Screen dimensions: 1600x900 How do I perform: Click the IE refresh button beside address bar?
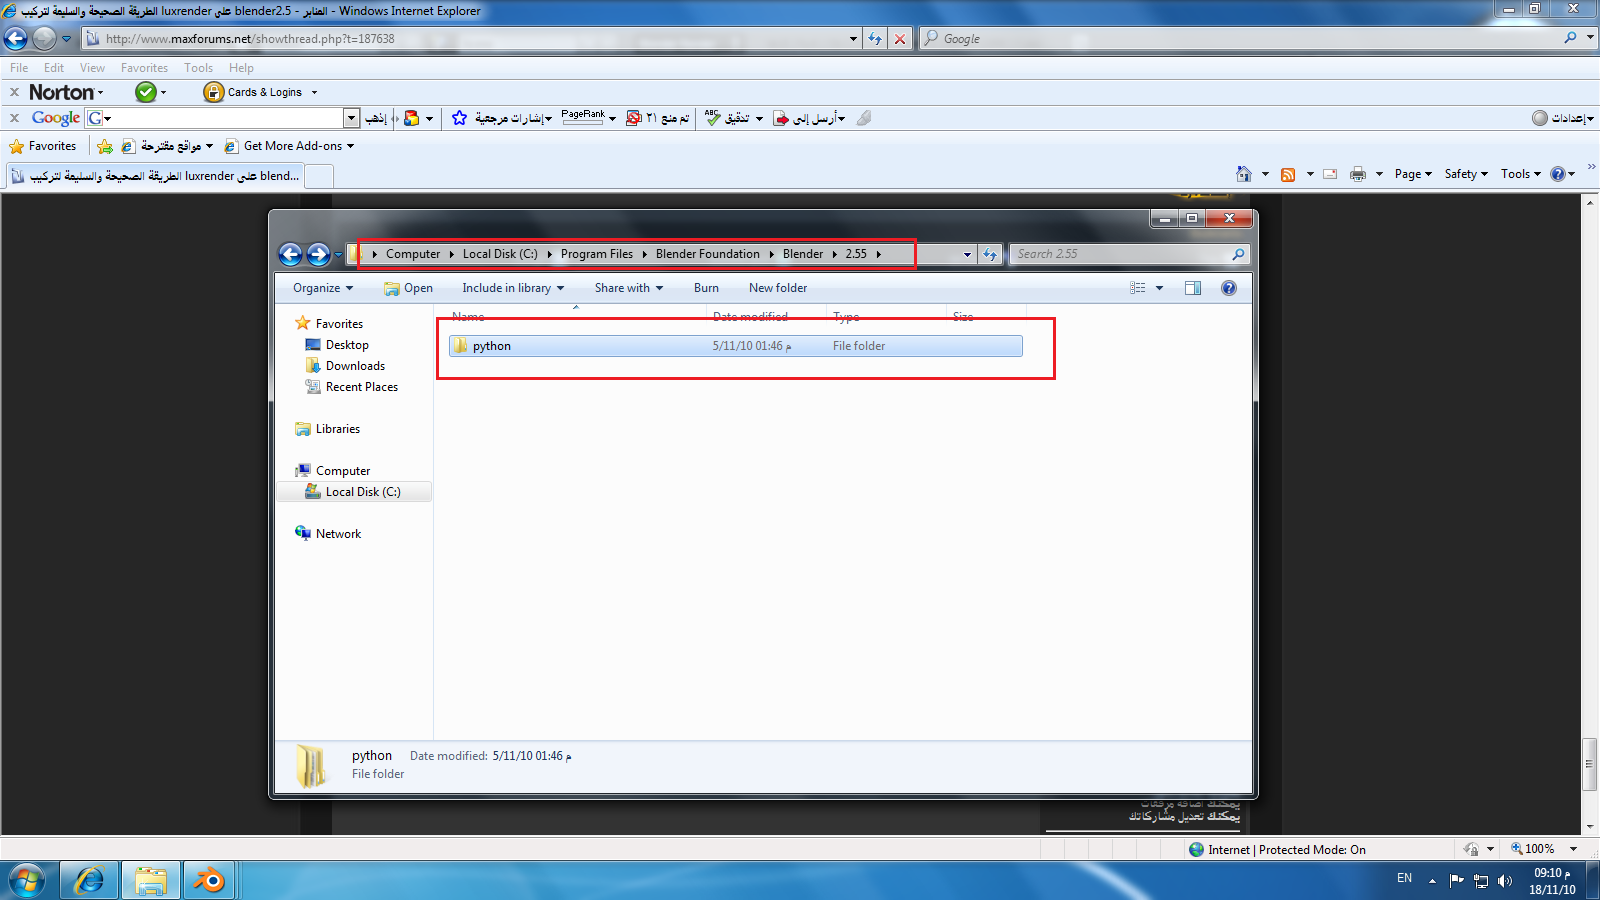tap(875, 39)
